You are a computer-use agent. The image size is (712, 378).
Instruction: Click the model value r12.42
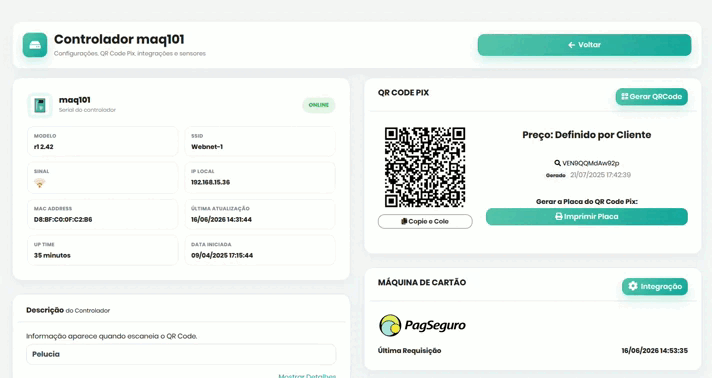tap(44, 147)
